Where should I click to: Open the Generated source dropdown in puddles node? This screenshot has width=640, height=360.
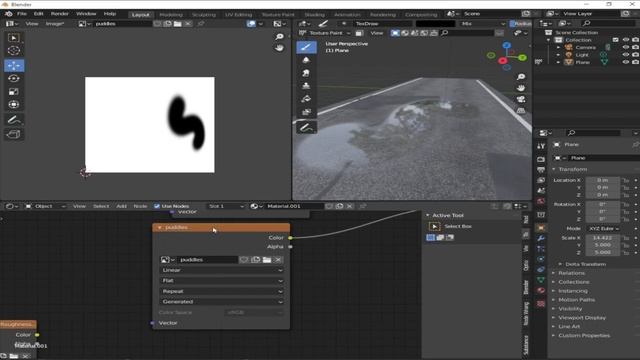222,302
